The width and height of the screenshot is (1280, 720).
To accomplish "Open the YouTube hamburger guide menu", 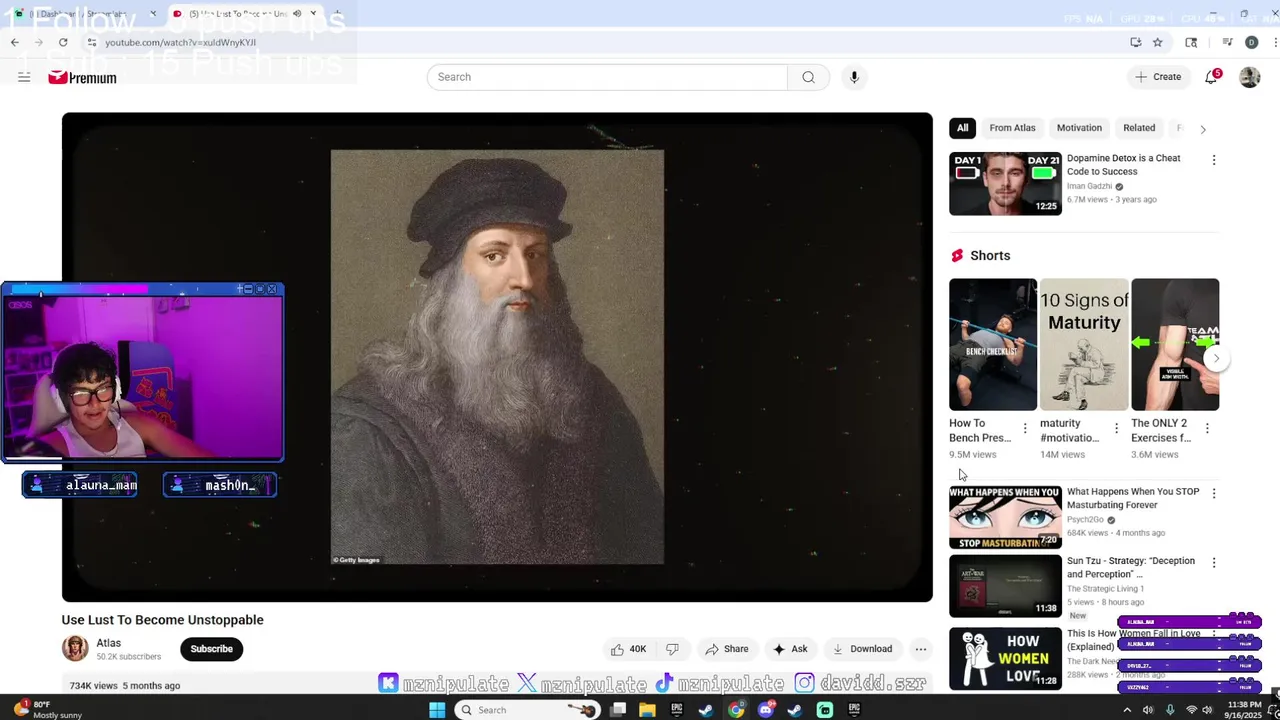I will [x=24, y=77].
